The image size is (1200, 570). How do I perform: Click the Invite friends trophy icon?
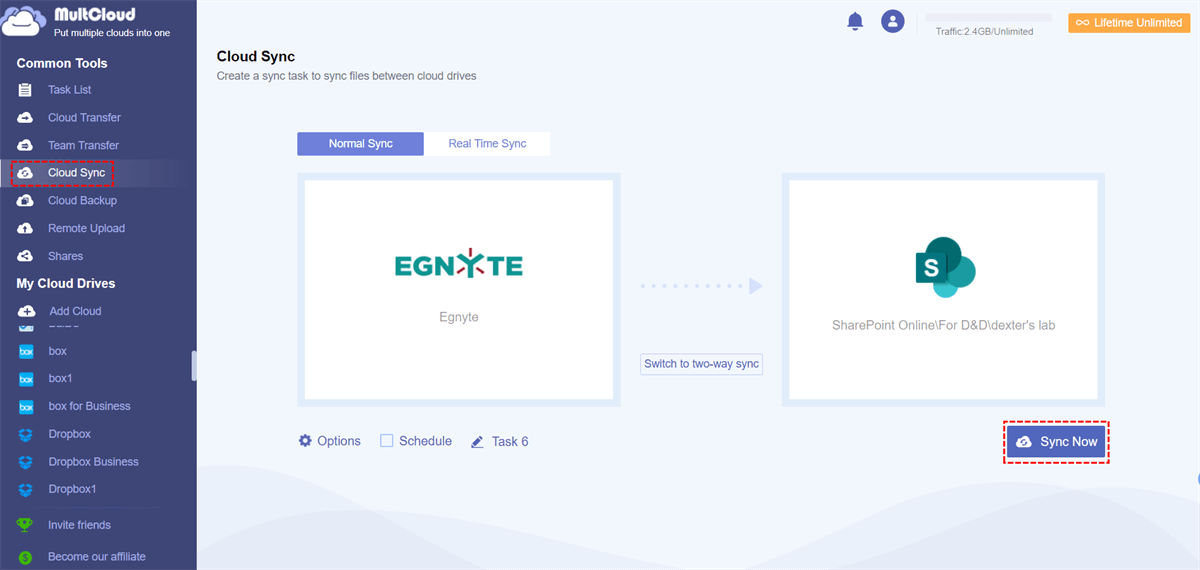(x=26, y=525)
